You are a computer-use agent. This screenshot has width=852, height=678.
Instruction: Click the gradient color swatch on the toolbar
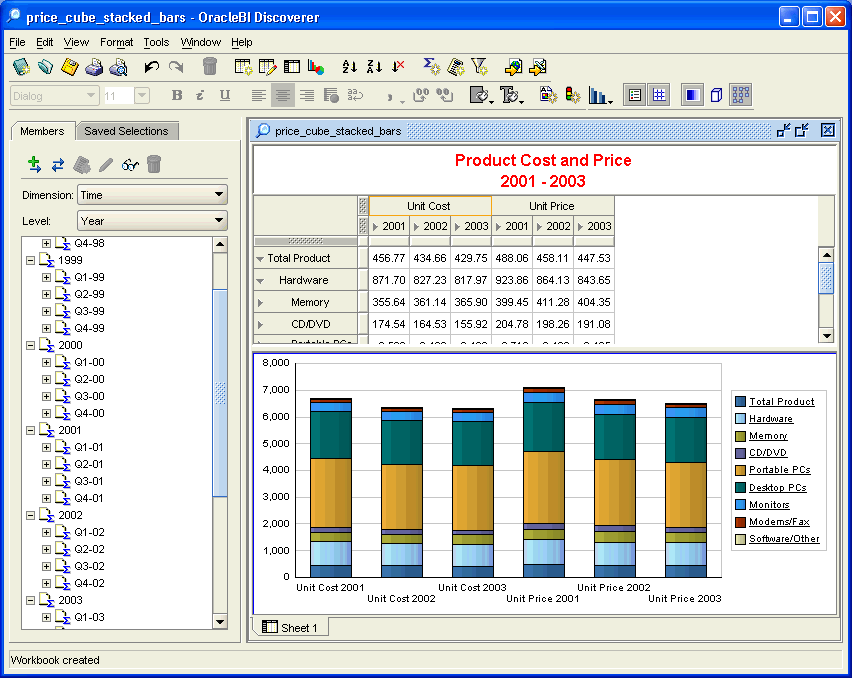click(x=691, y=94)
